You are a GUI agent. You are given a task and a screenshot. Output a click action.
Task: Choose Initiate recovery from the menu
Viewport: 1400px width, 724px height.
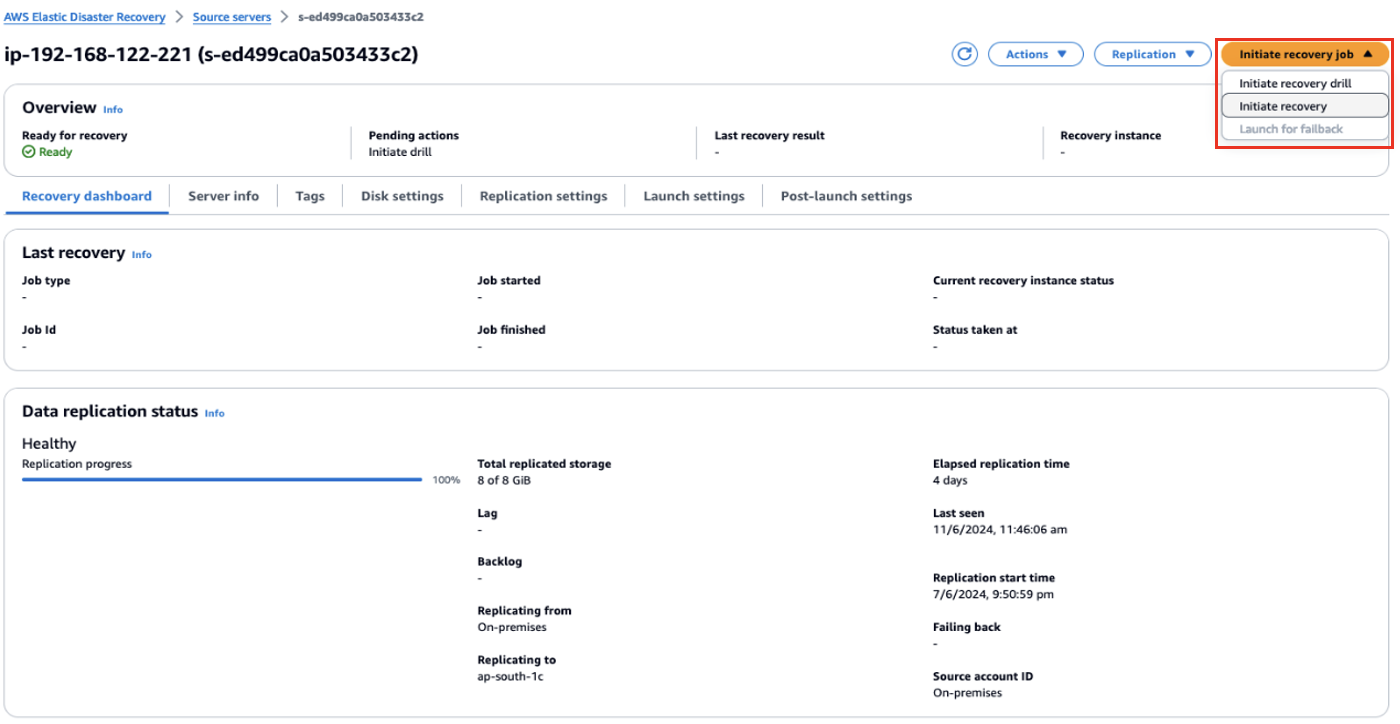(1283, 106)
